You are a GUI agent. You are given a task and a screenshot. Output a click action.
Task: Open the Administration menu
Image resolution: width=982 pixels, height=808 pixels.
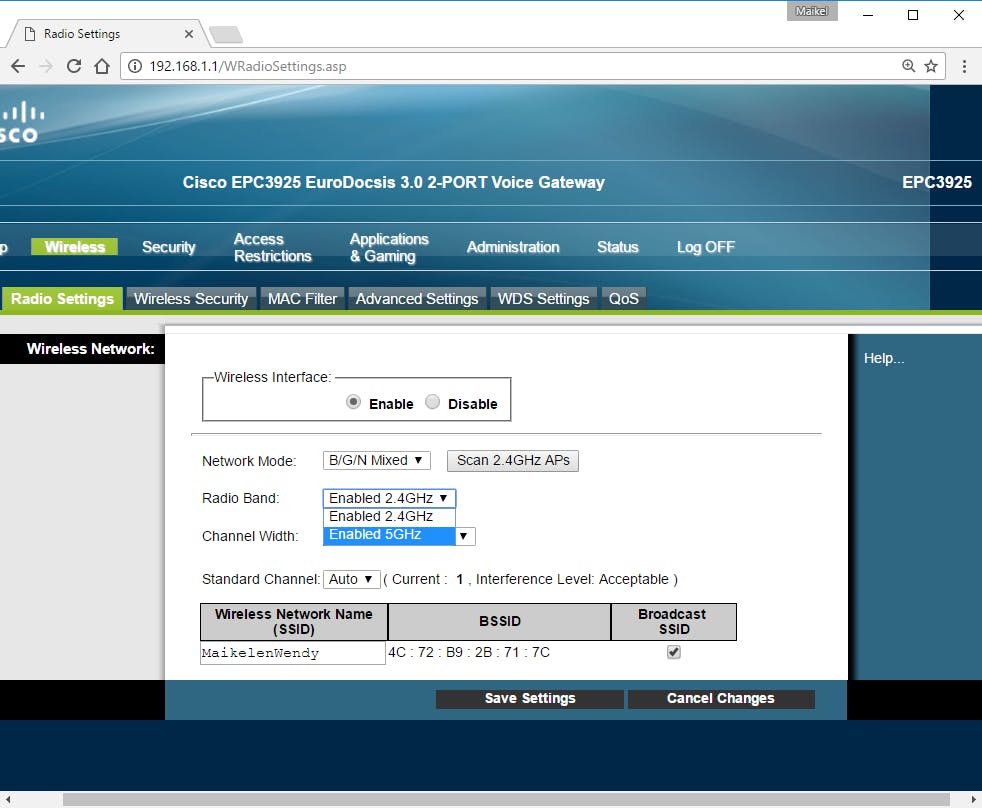point(513,247)
